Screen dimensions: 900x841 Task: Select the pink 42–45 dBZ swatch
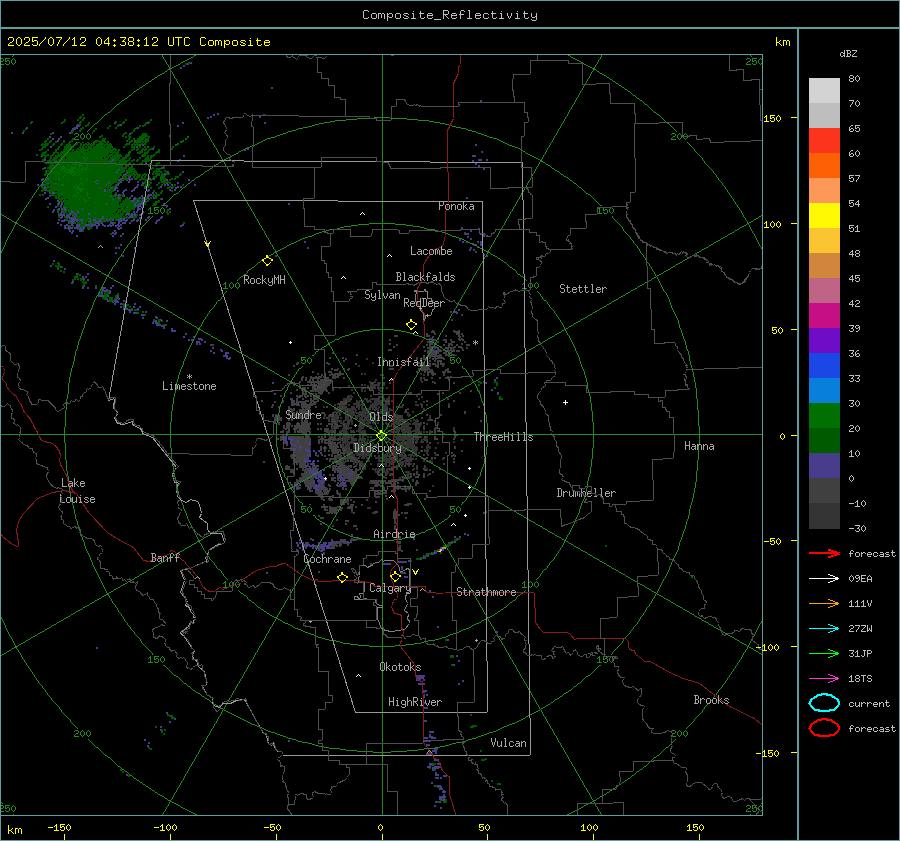pyautogui.click(x=824, y=291)
